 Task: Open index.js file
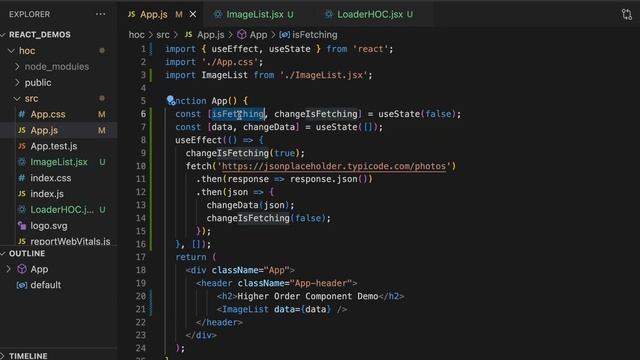[x=47, y=194]
